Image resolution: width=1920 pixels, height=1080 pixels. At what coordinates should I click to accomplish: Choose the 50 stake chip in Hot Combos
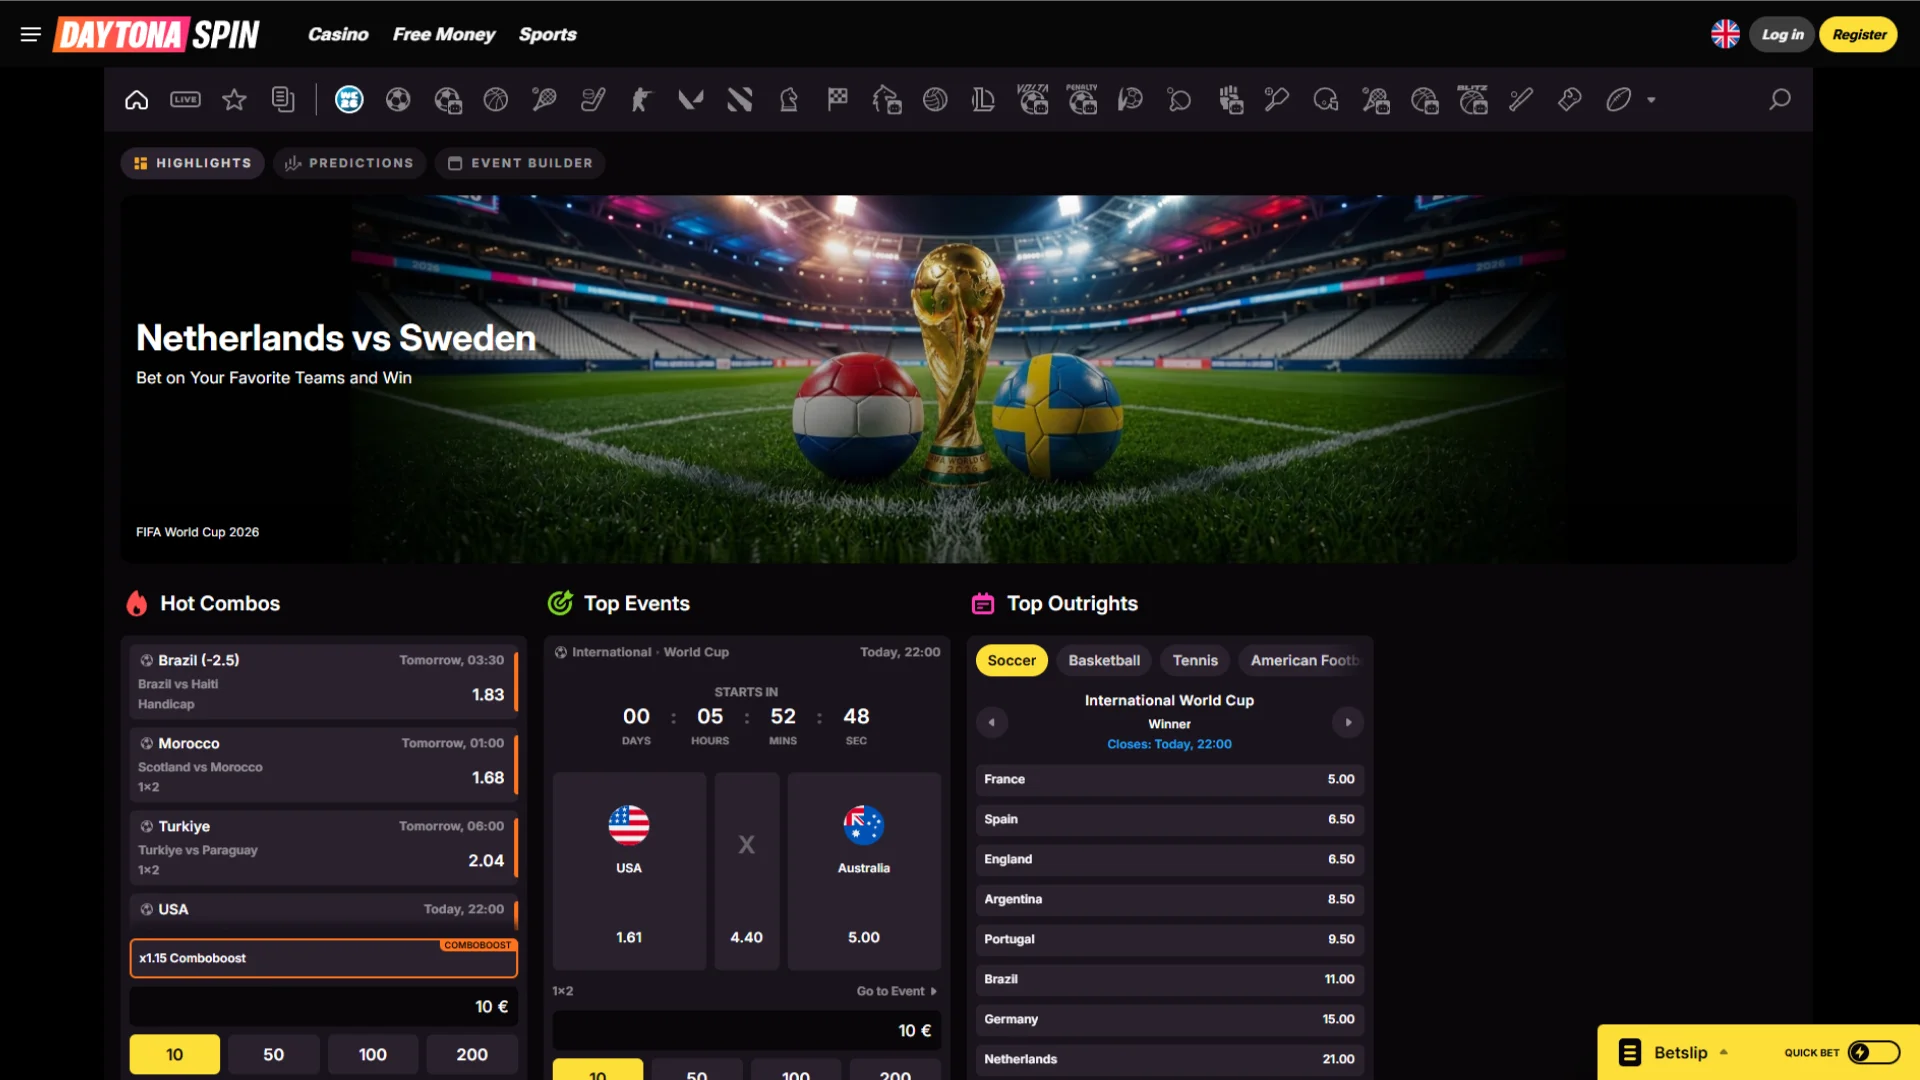pos(274,1054)
